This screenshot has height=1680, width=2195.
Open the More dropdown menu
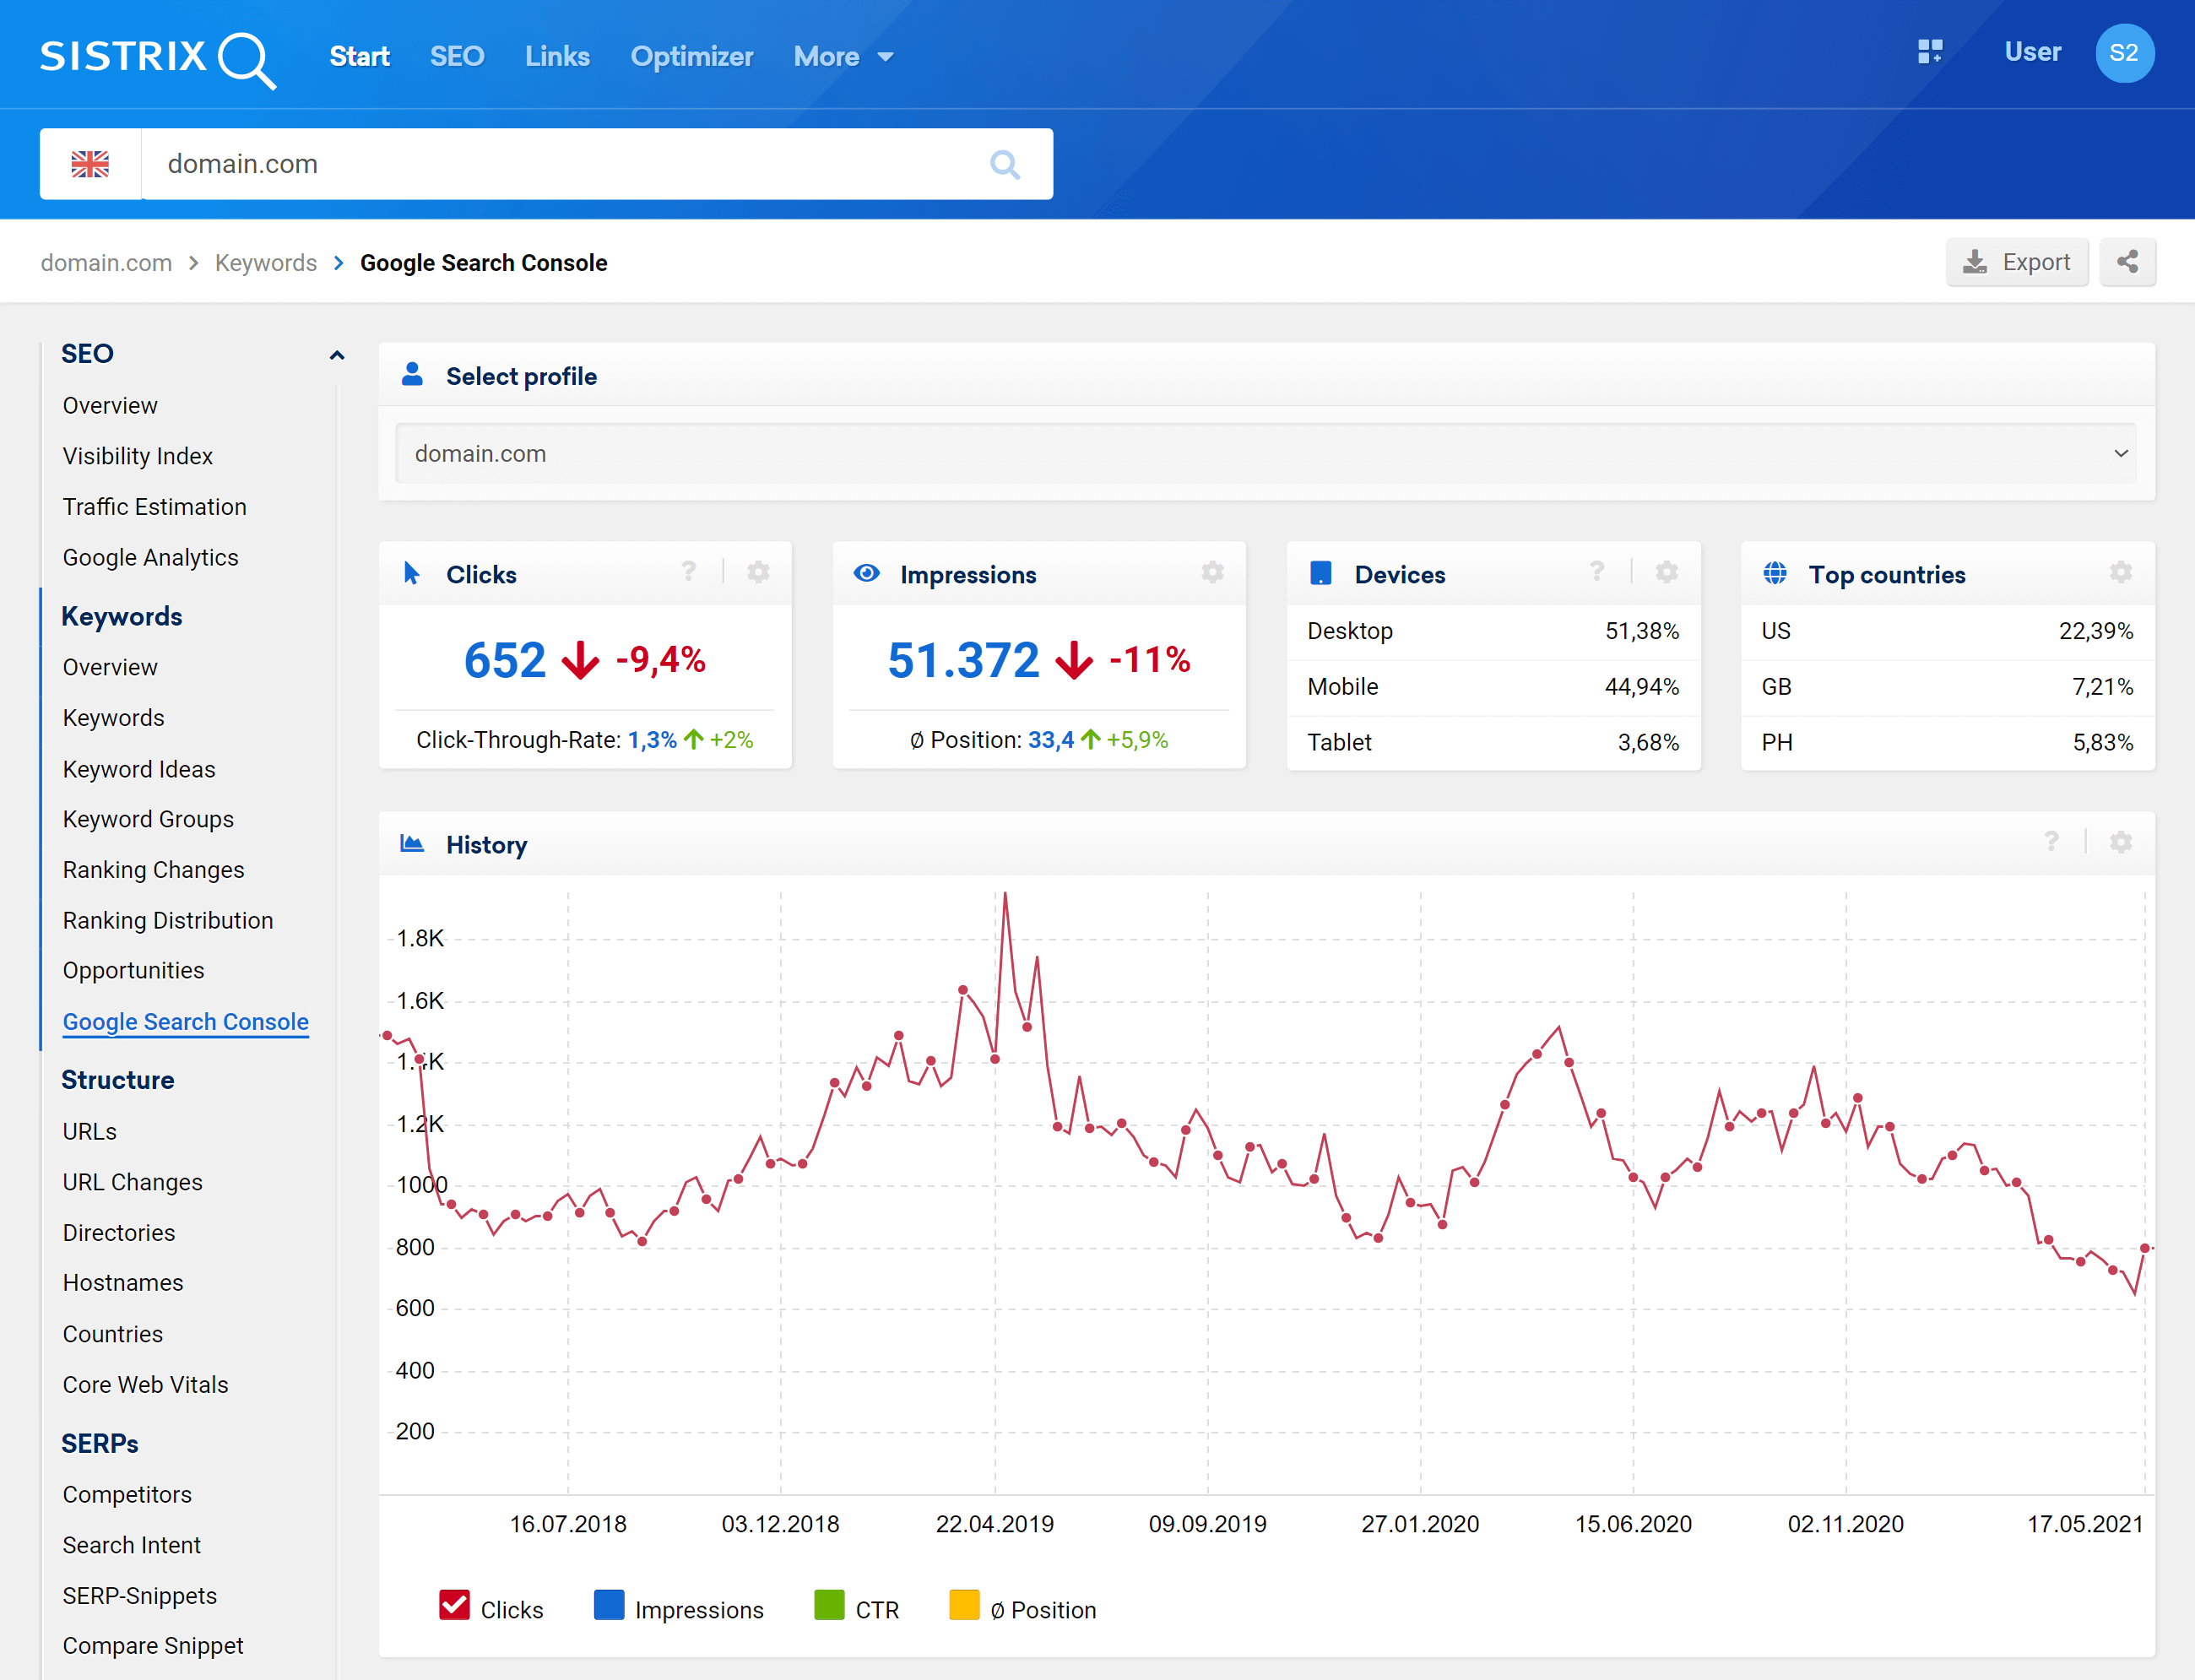tap(843, 56)
